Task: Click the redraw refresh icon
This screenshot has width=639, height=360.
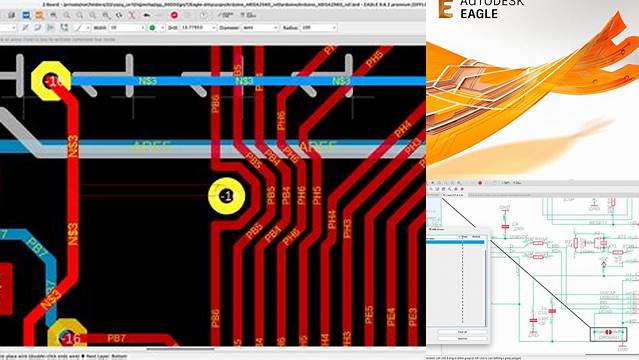Action: coord(119,15)
